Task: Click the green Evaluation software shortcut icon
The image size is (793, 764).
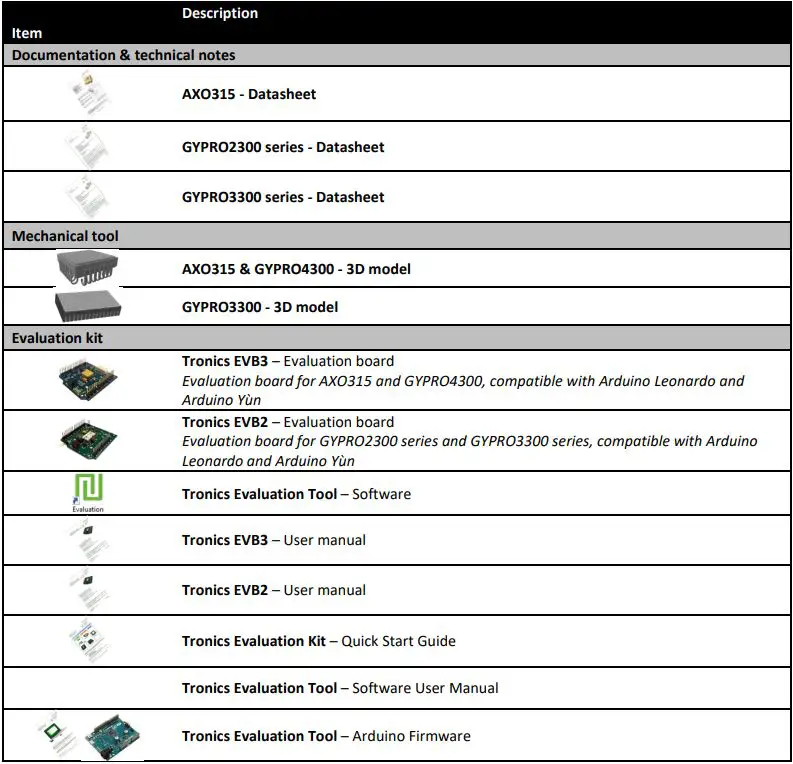Action: [x=89, y=493]
